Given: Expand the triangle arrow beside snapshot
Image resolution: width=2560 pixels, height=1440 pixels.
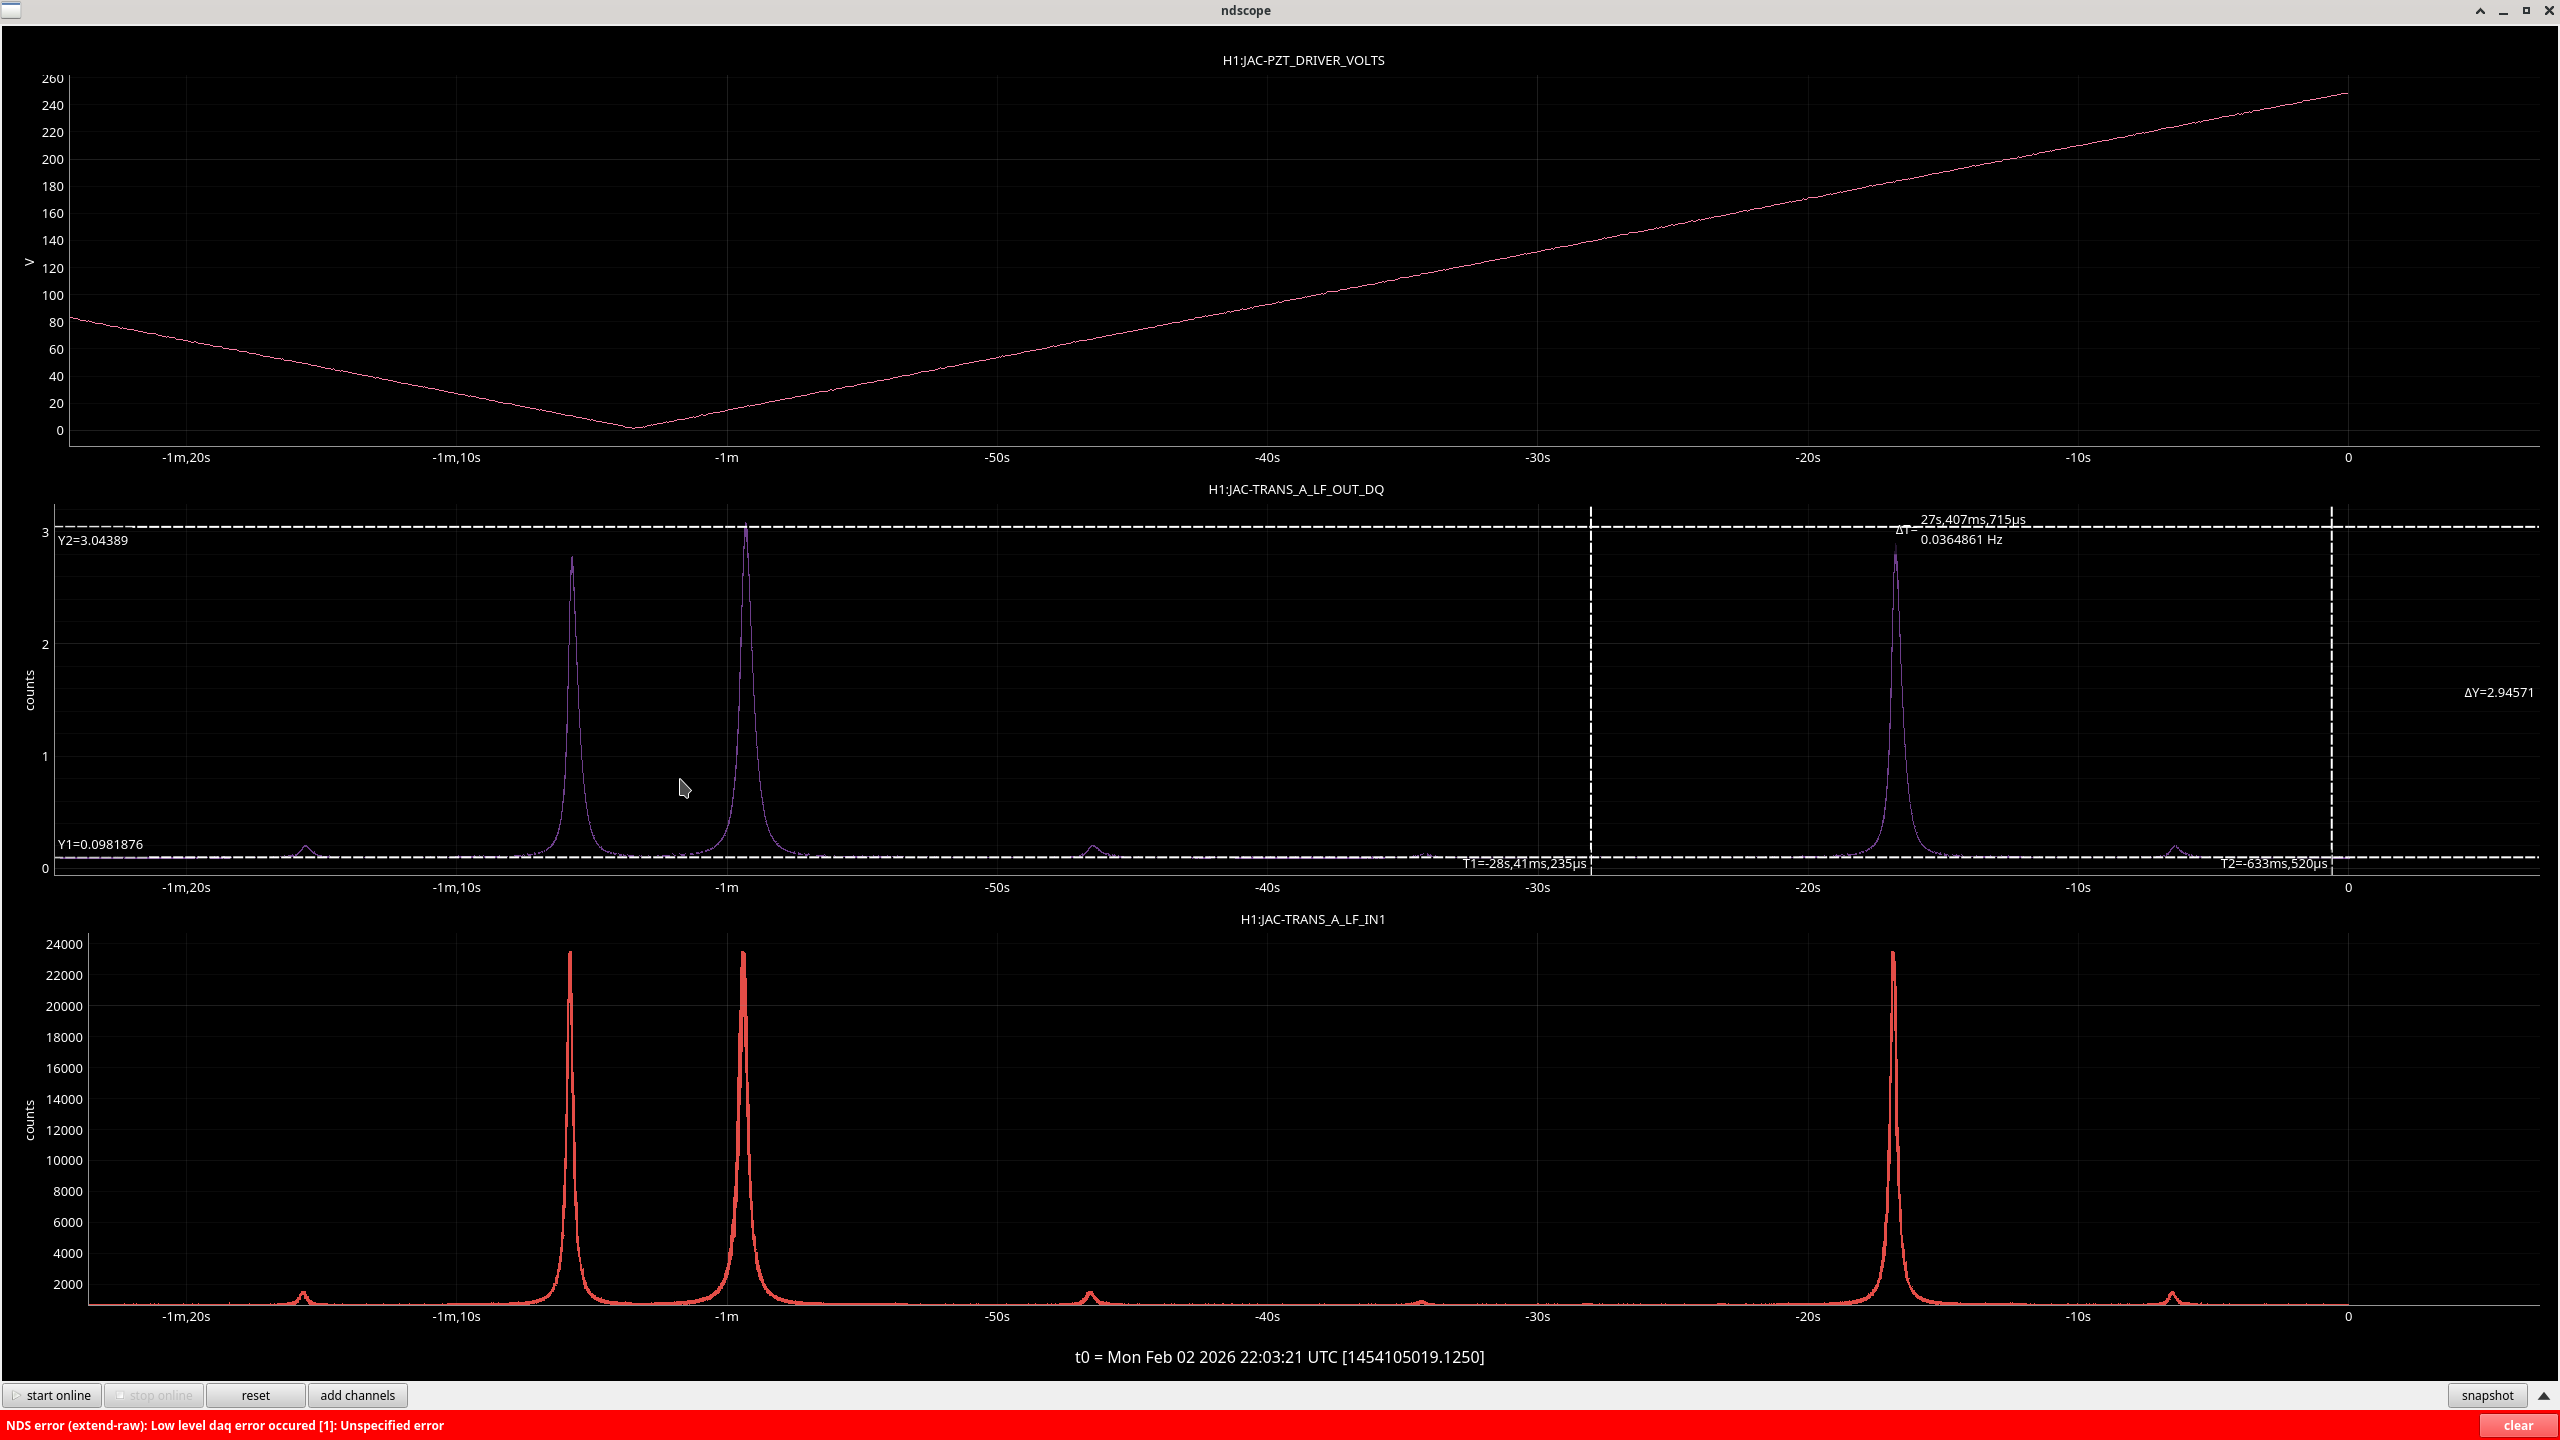Looking at the screenshot, I should [x=2544, y=1395].
